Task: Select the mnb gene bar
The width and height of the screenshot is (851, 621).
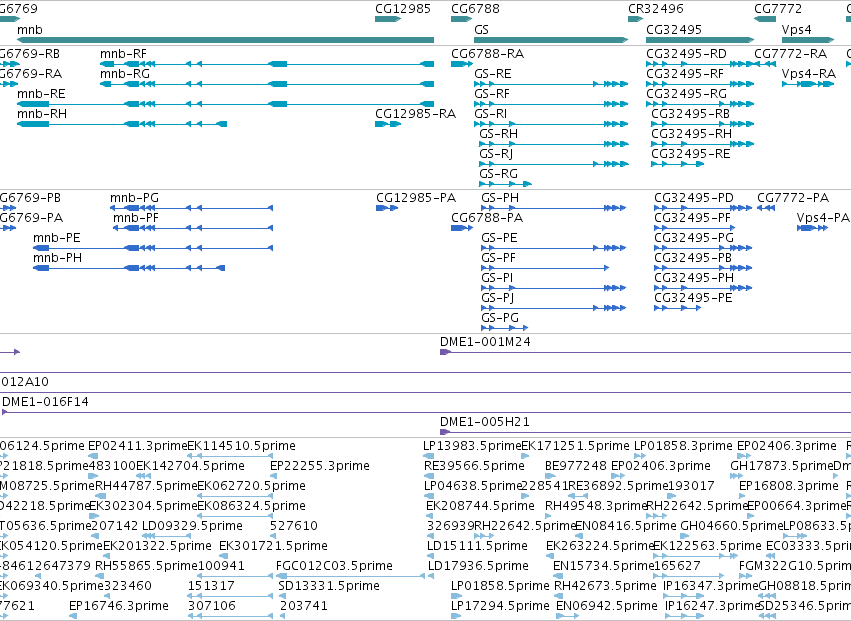Action: (225, 40)
